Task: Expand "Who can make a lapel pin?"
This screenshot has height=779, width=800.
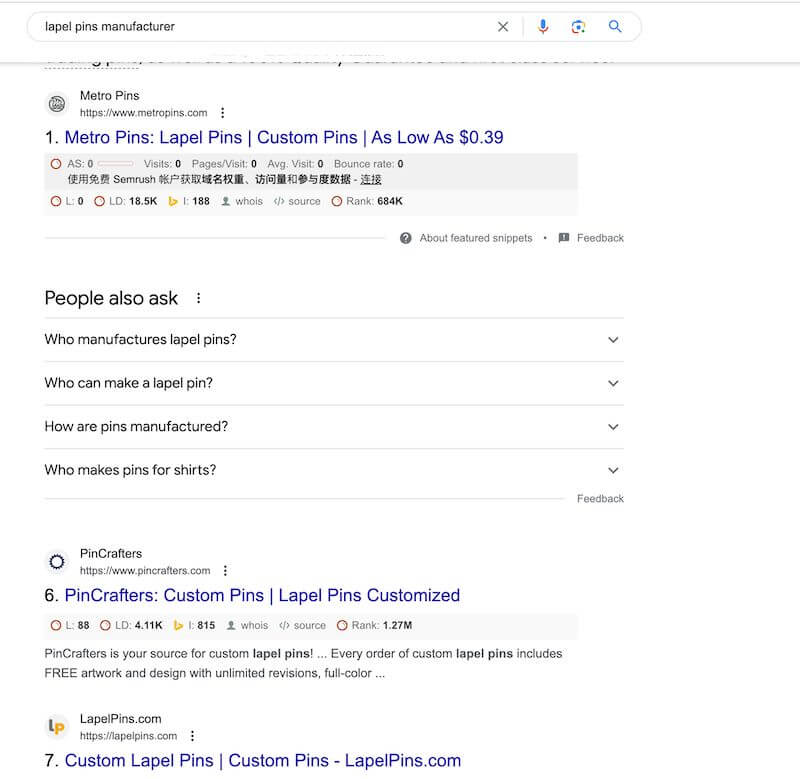Action: [613, 383]
